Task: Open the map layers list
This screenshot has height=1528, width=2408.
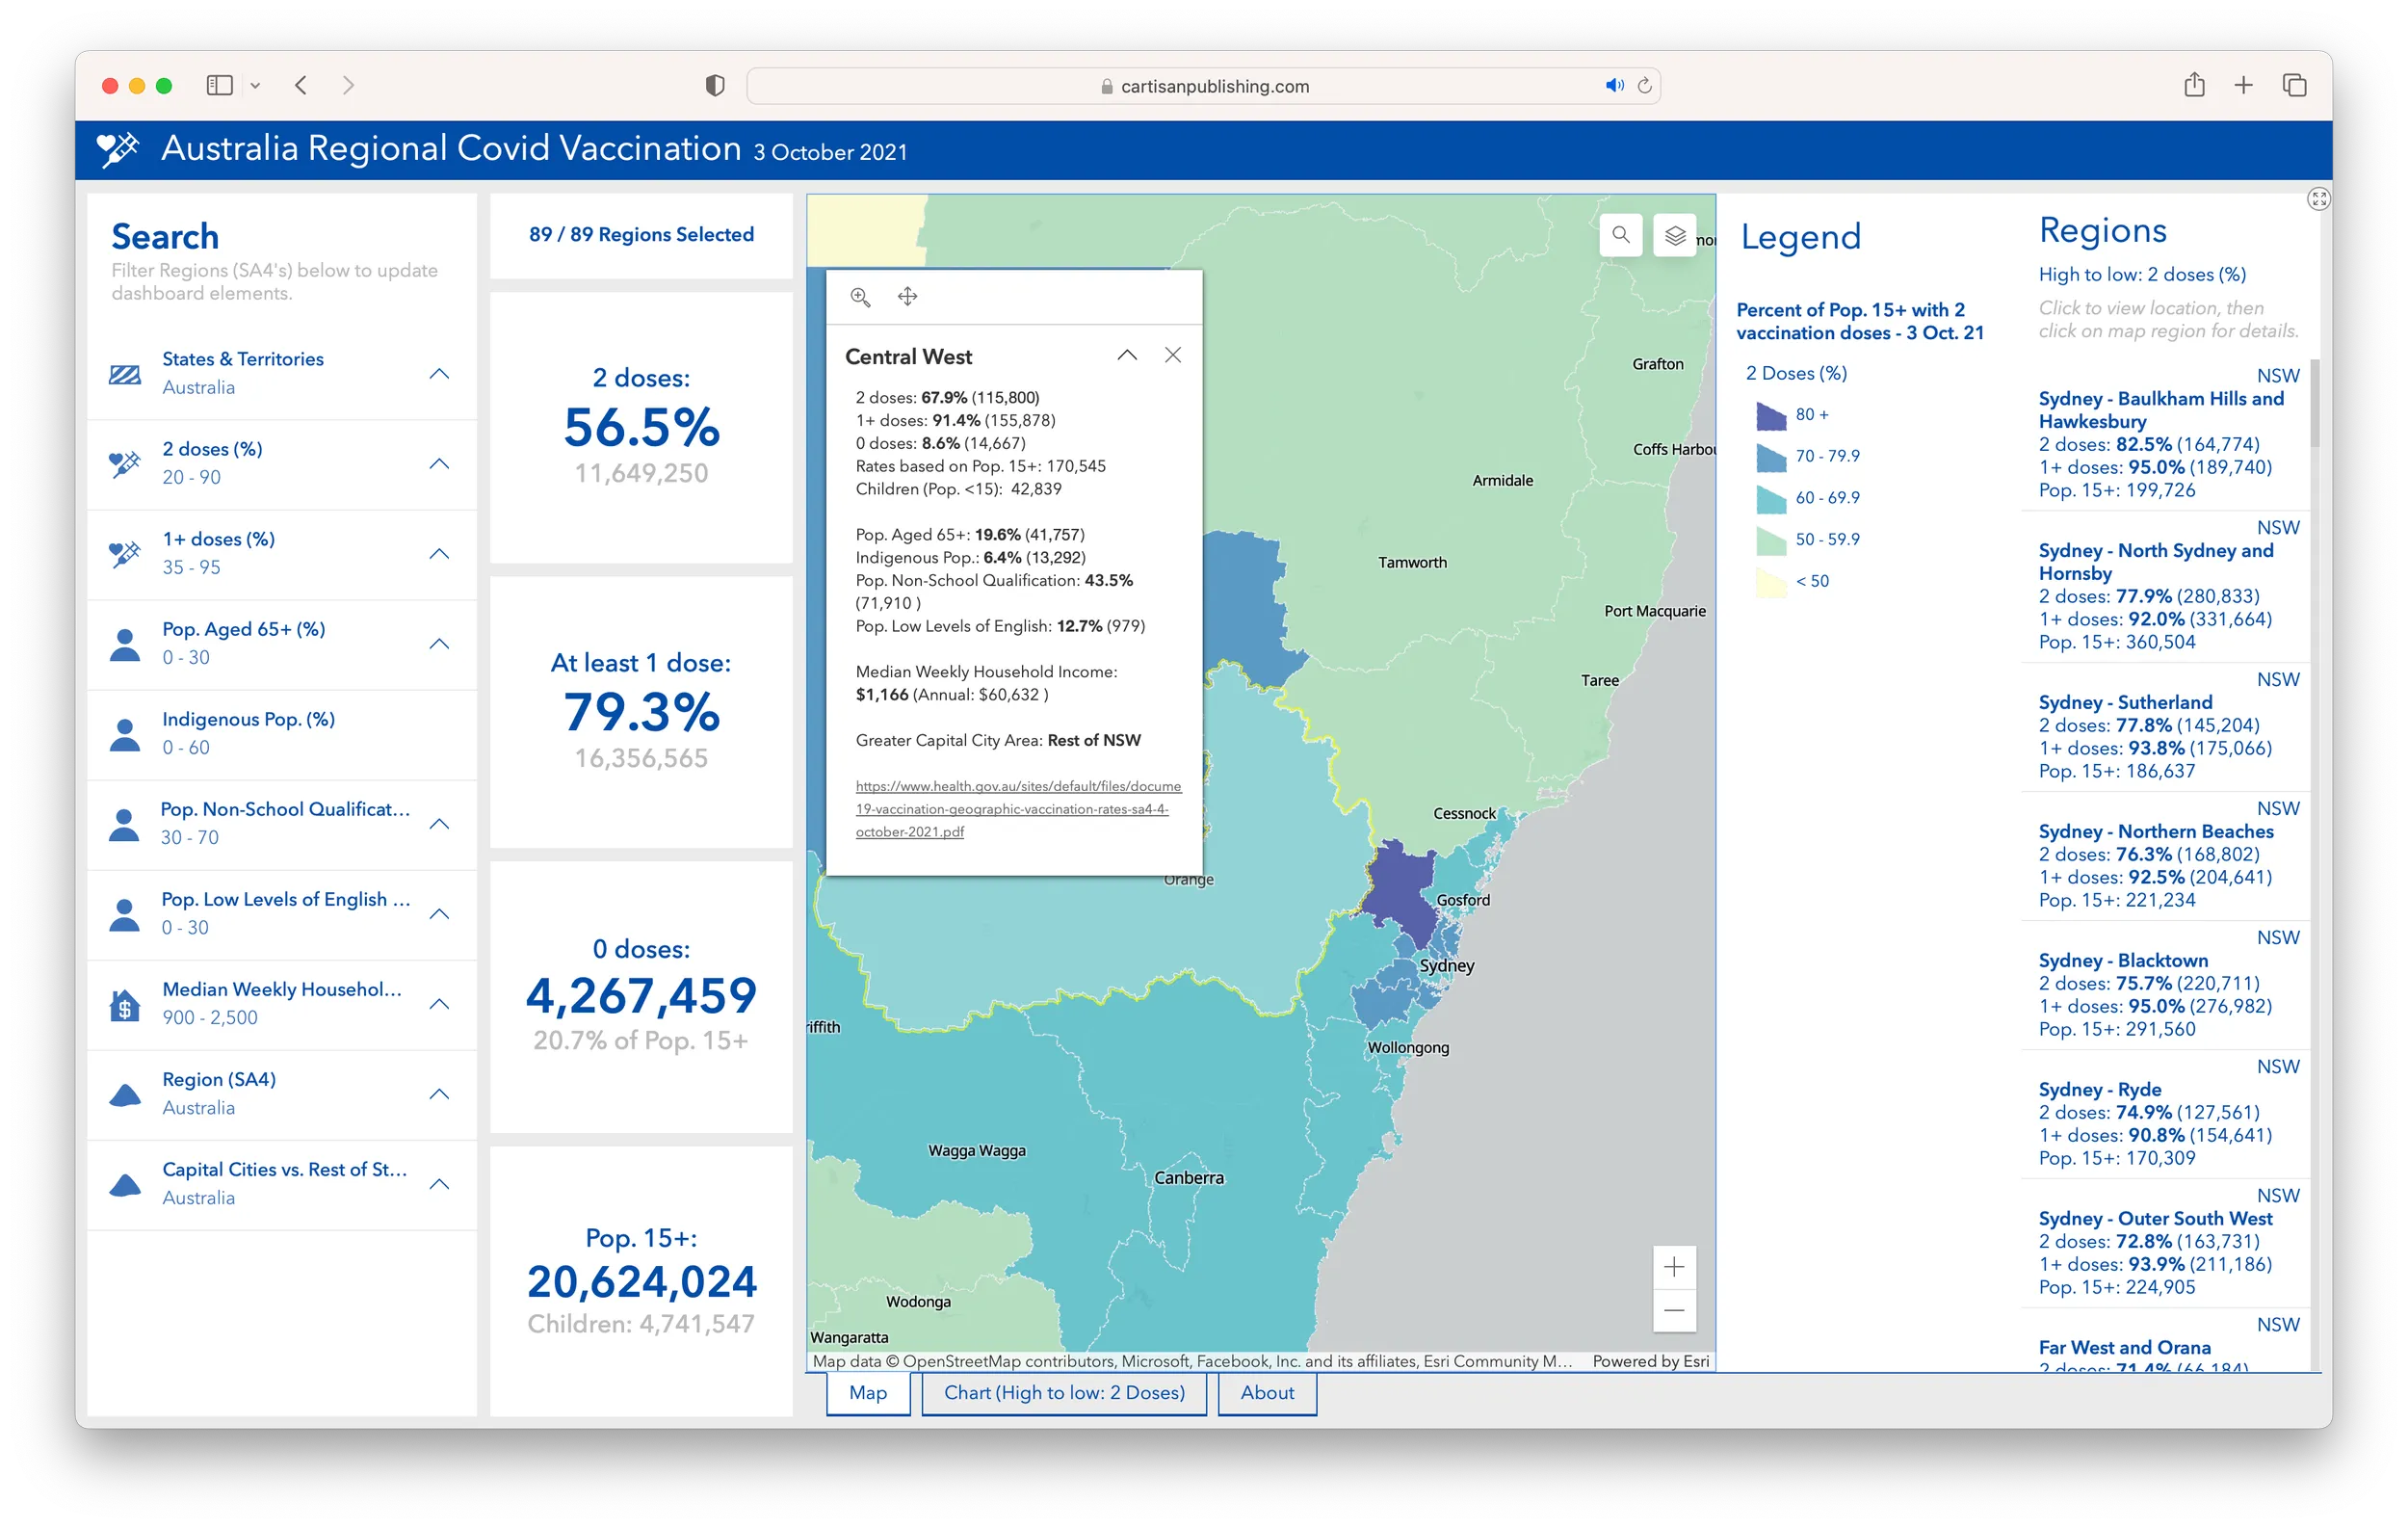Action: (1675, 235)
